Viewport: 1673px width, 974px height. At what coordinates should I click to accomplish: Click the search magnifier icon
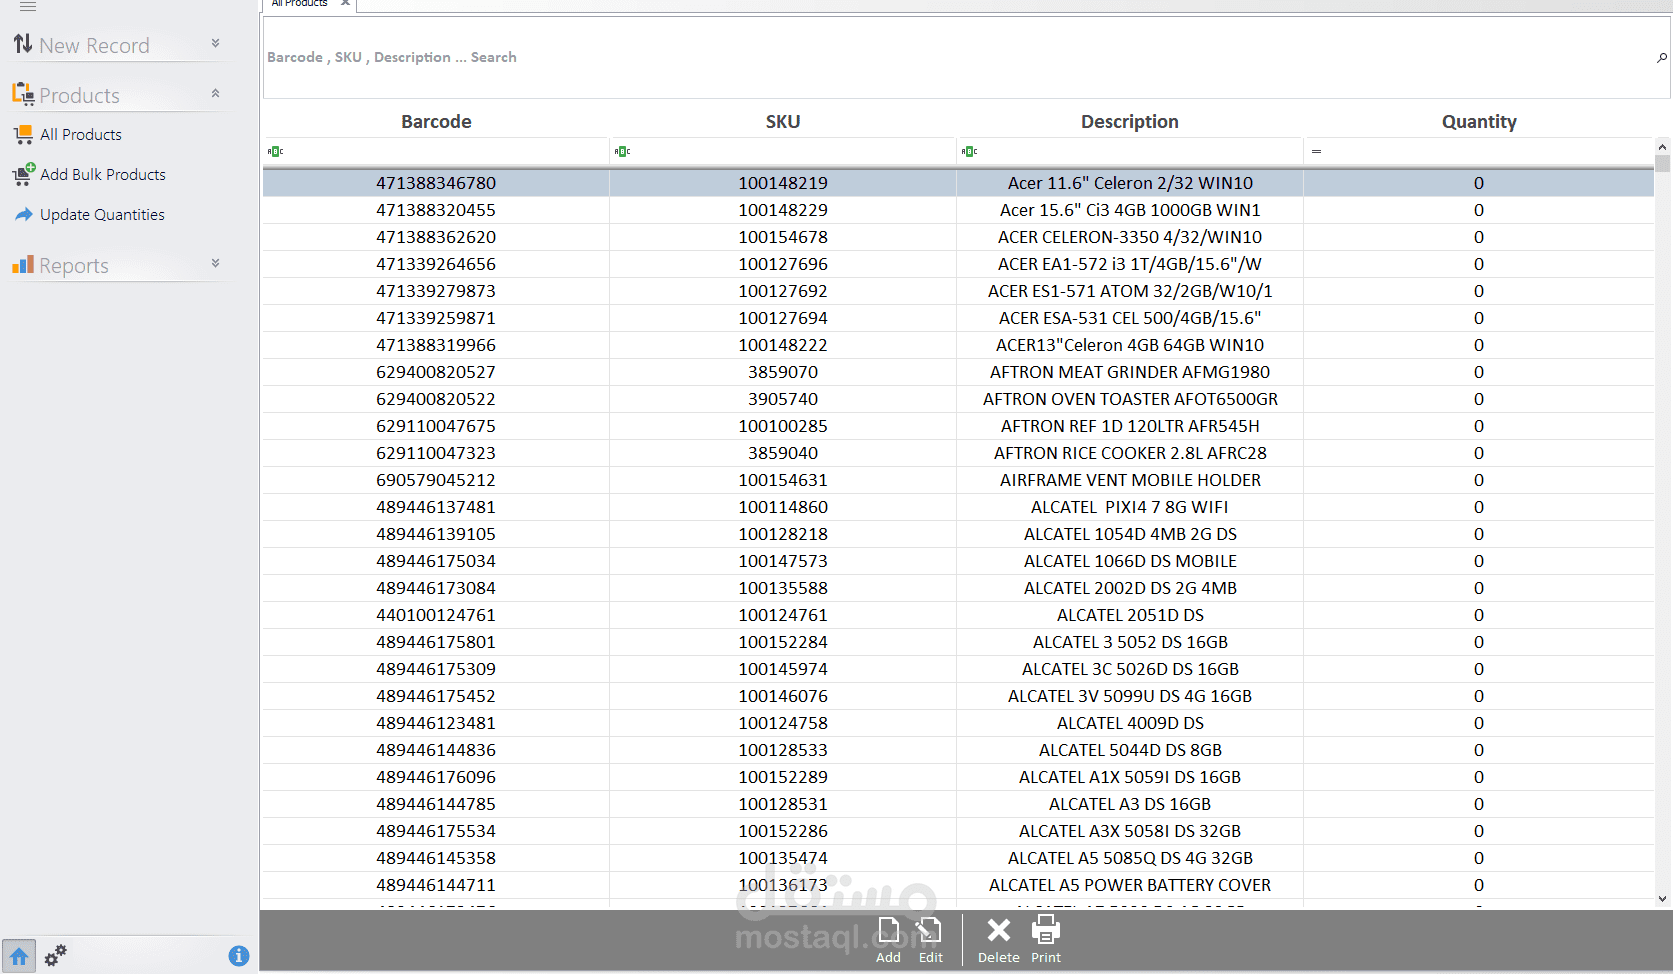click(1662, 57)
